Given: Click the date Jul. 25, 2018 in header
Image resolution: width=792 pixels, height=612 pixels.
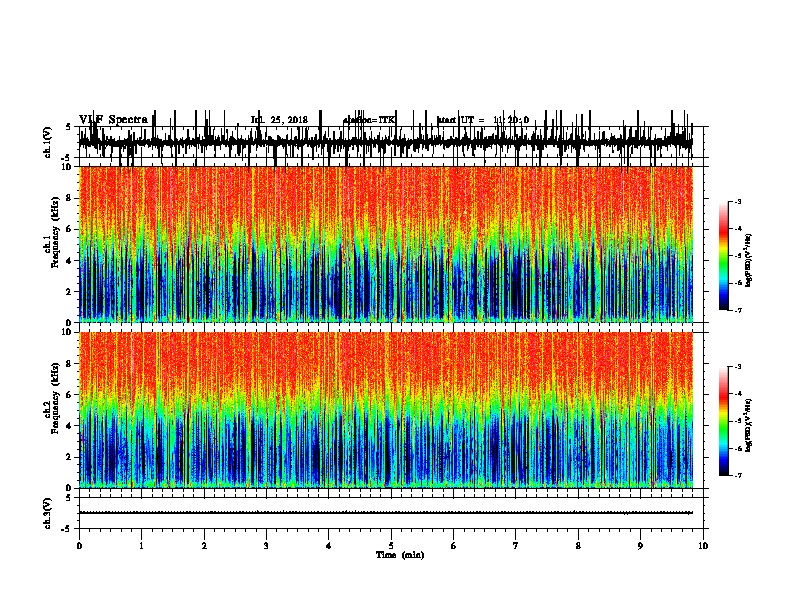Looking at the screenshot, I should (279, 120).
